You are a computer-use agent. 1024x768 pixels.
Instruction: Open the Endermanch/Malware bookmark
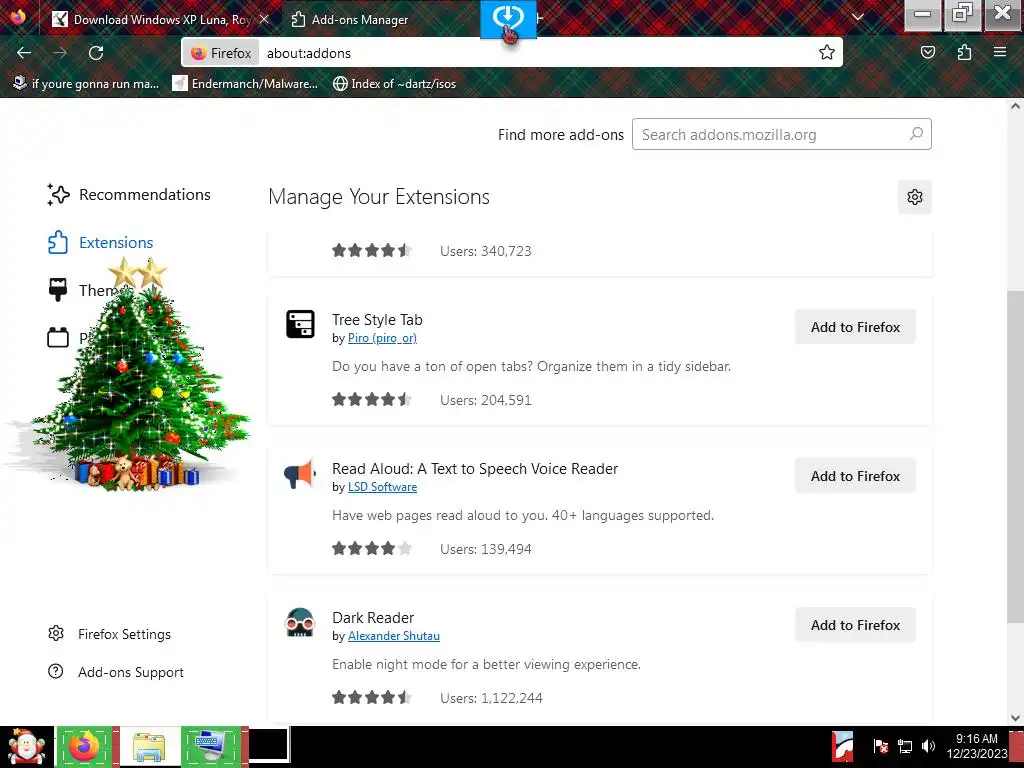246,84
